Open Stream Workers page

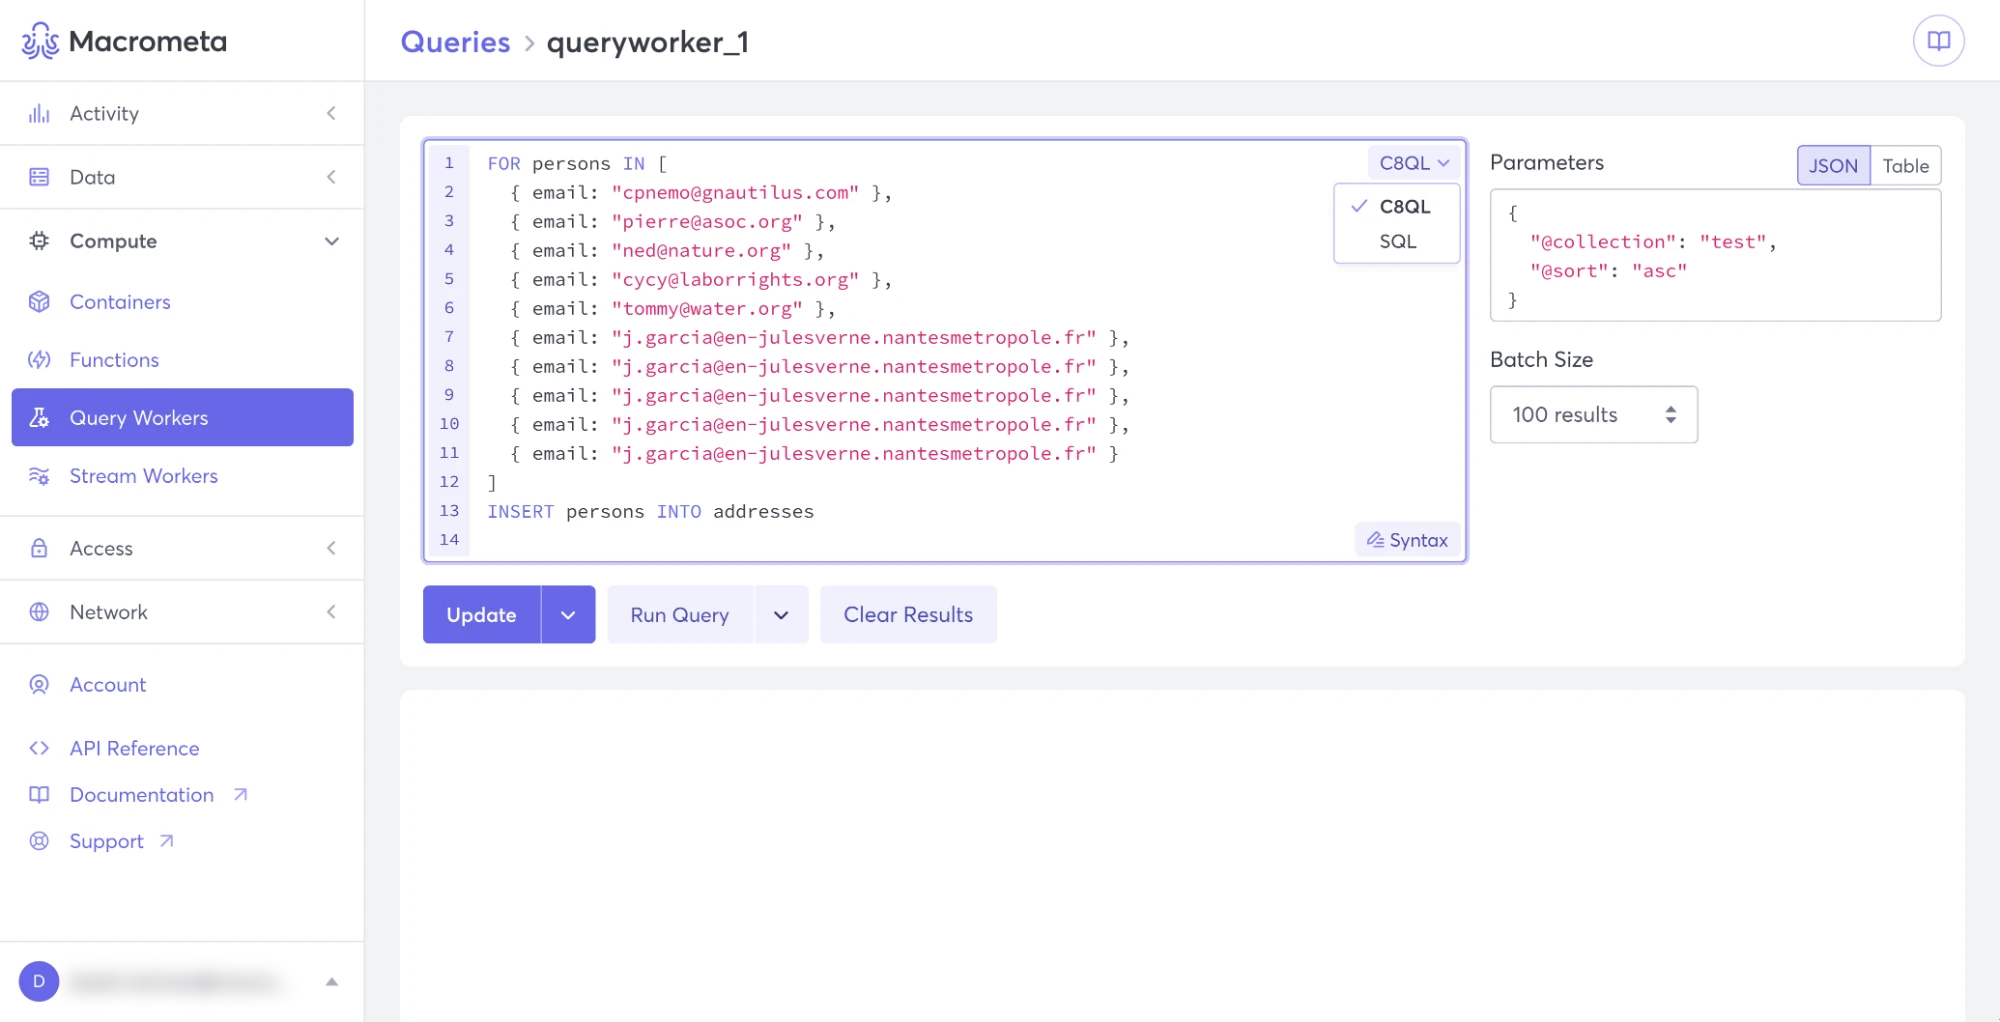pos(143,476)
